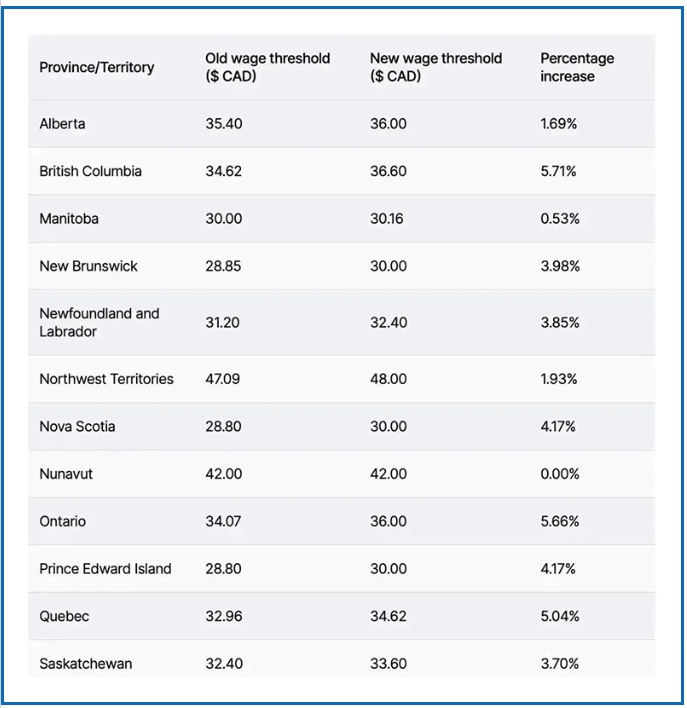Click the Old wage threshold column header
Image resolution: width=687 pixels, height=708 pixels.
pos(267,67)
